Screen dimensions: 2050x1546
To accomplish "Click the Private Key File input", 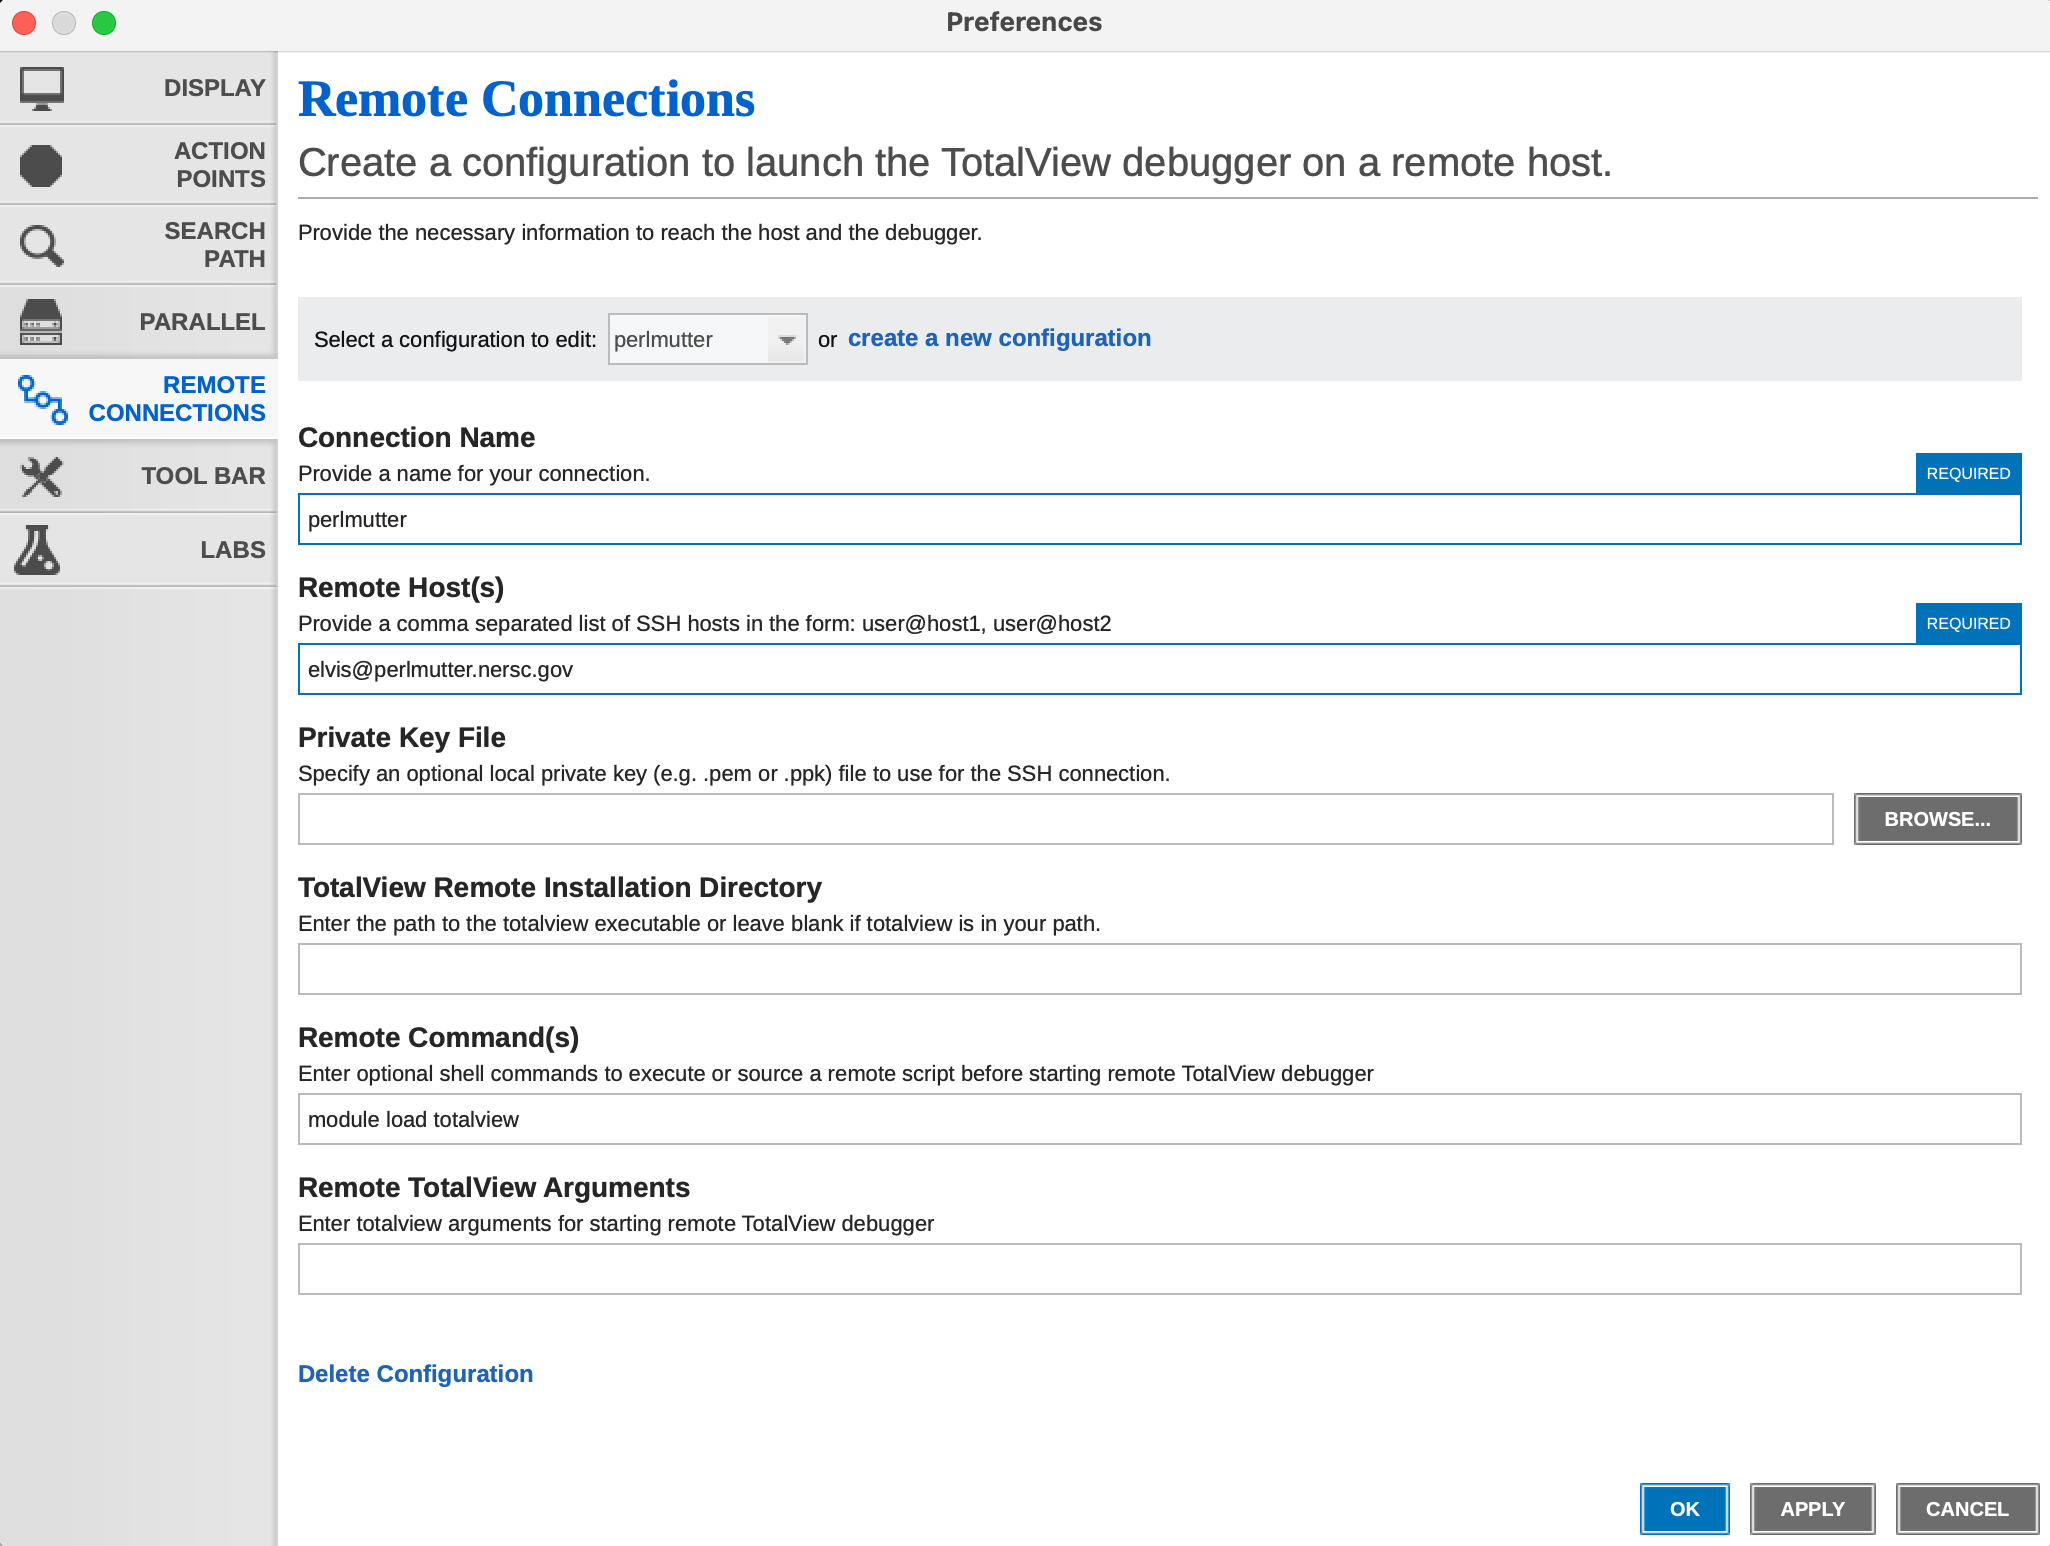I will [x=1065, y=820].
